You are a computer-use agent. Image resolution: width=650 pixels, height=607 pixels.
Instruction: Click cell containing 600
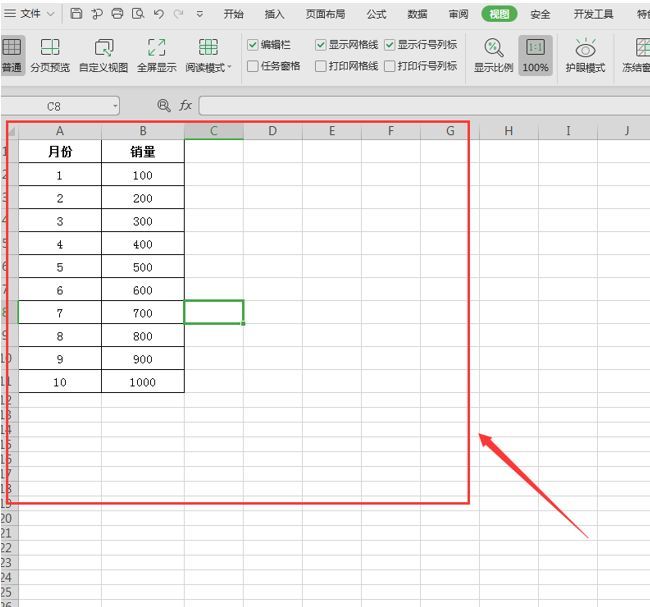click(143, 290)
